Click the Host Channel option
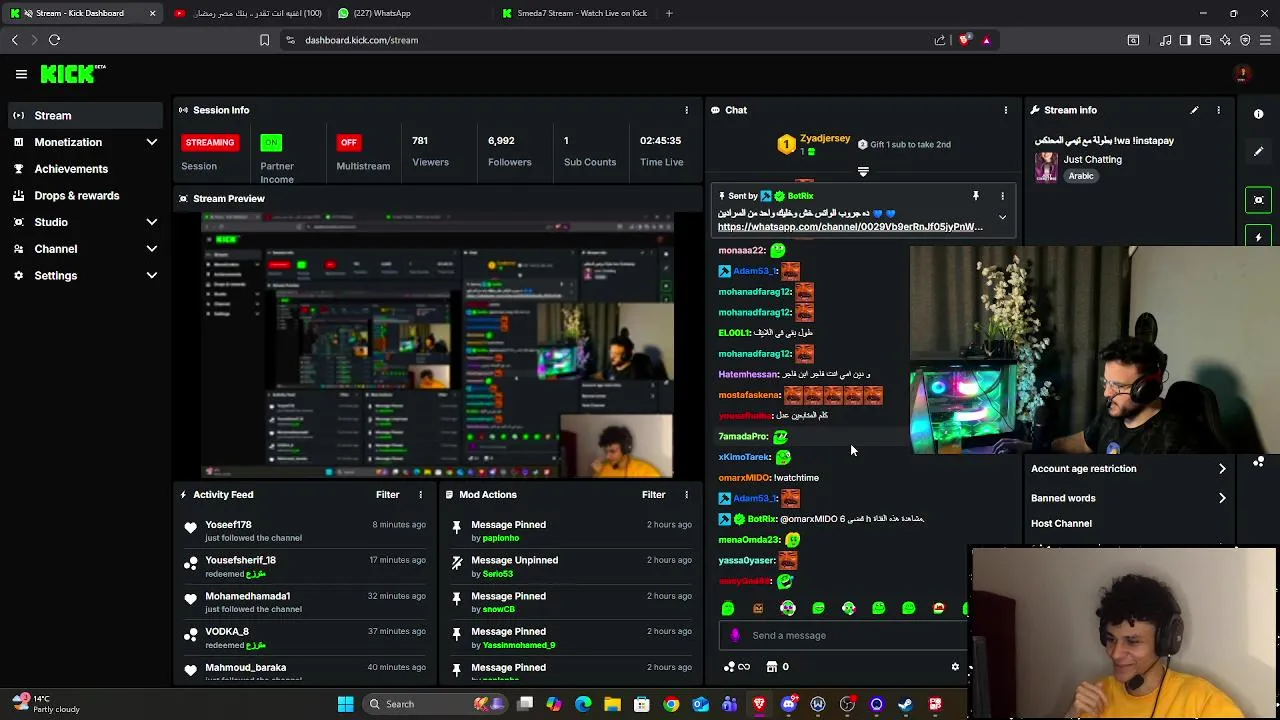The image size is (1280, 720). click(1061, 523)
